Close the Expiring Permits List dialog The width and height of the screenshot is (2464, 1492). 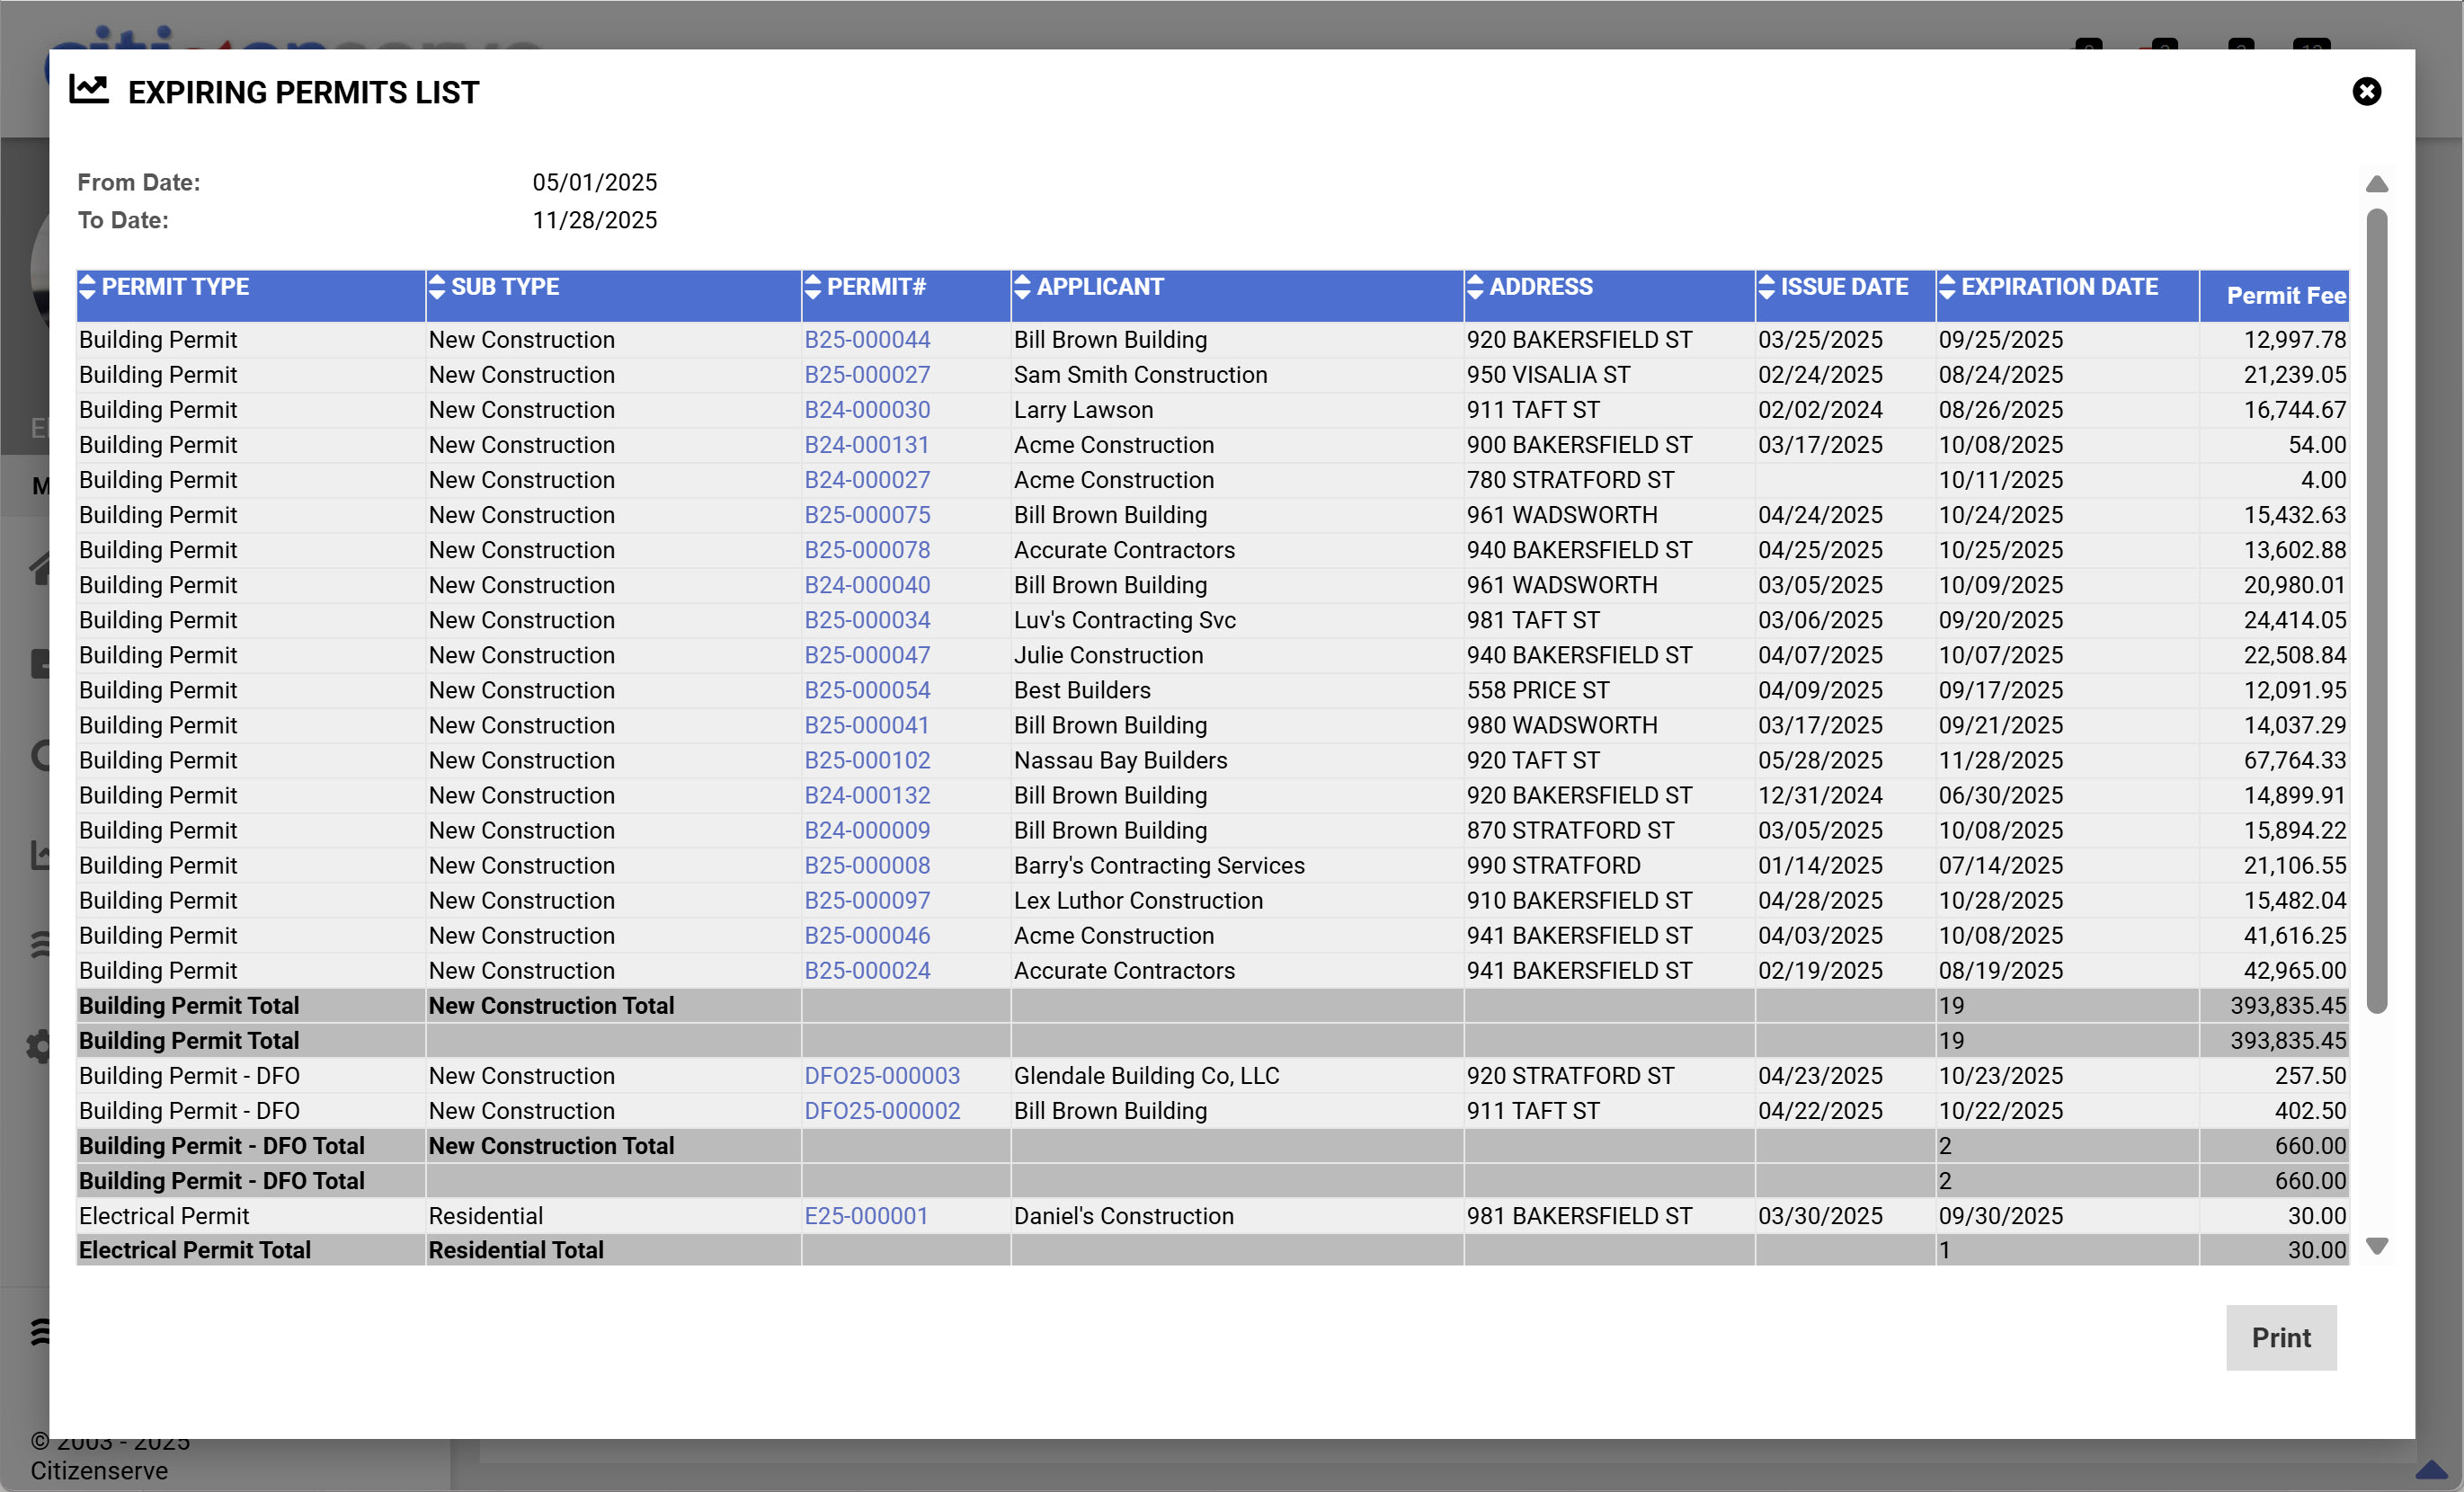(x=2366, y=92)
